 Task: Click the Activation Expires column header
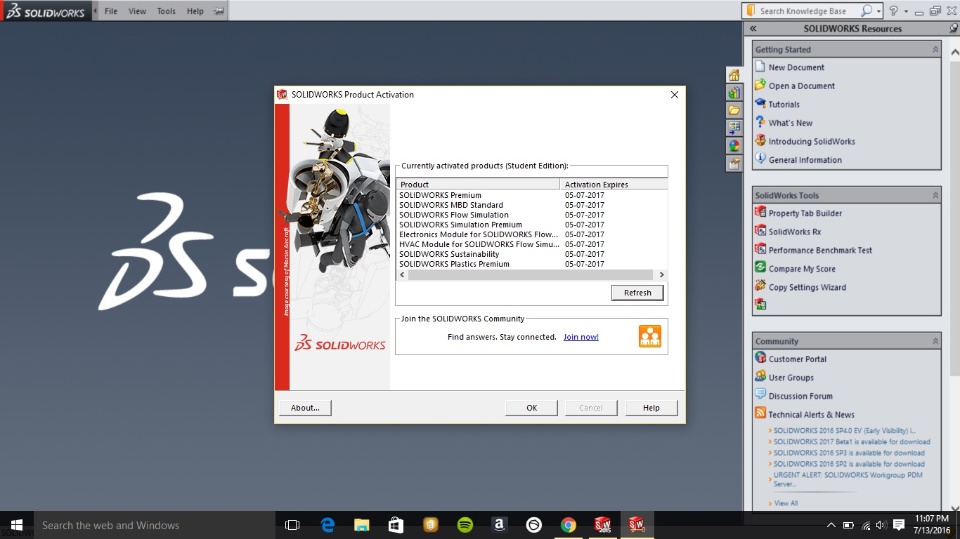click(x=613, y=184)
